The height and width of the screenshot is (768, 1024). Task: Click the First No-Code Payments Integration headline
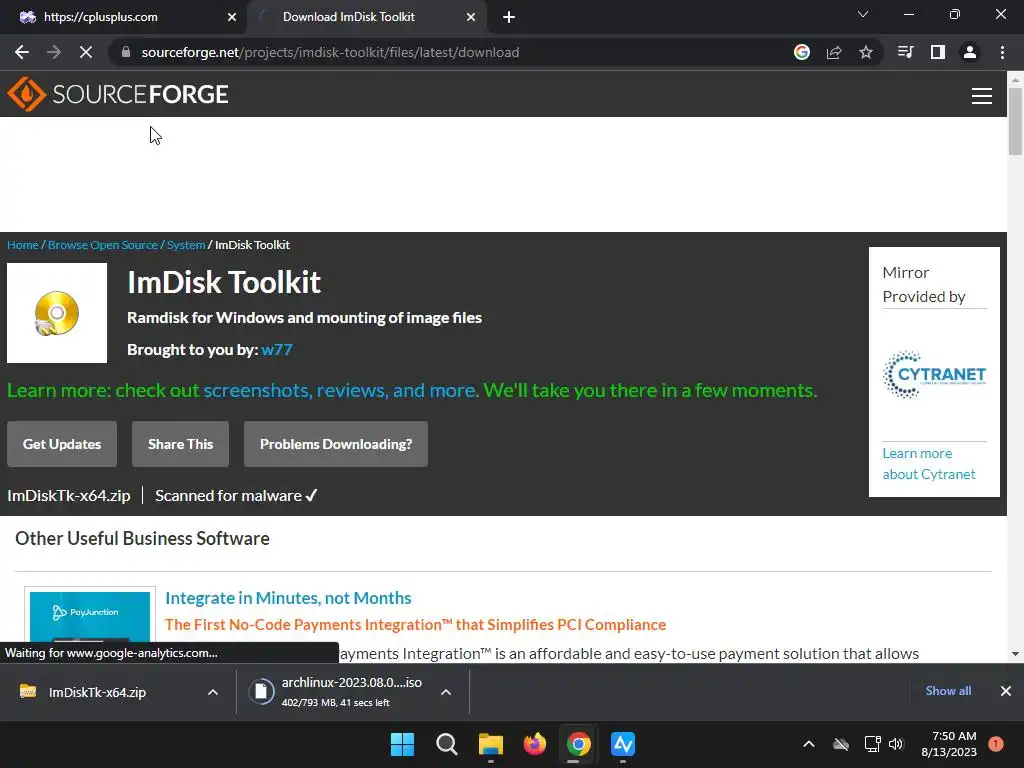415,625
